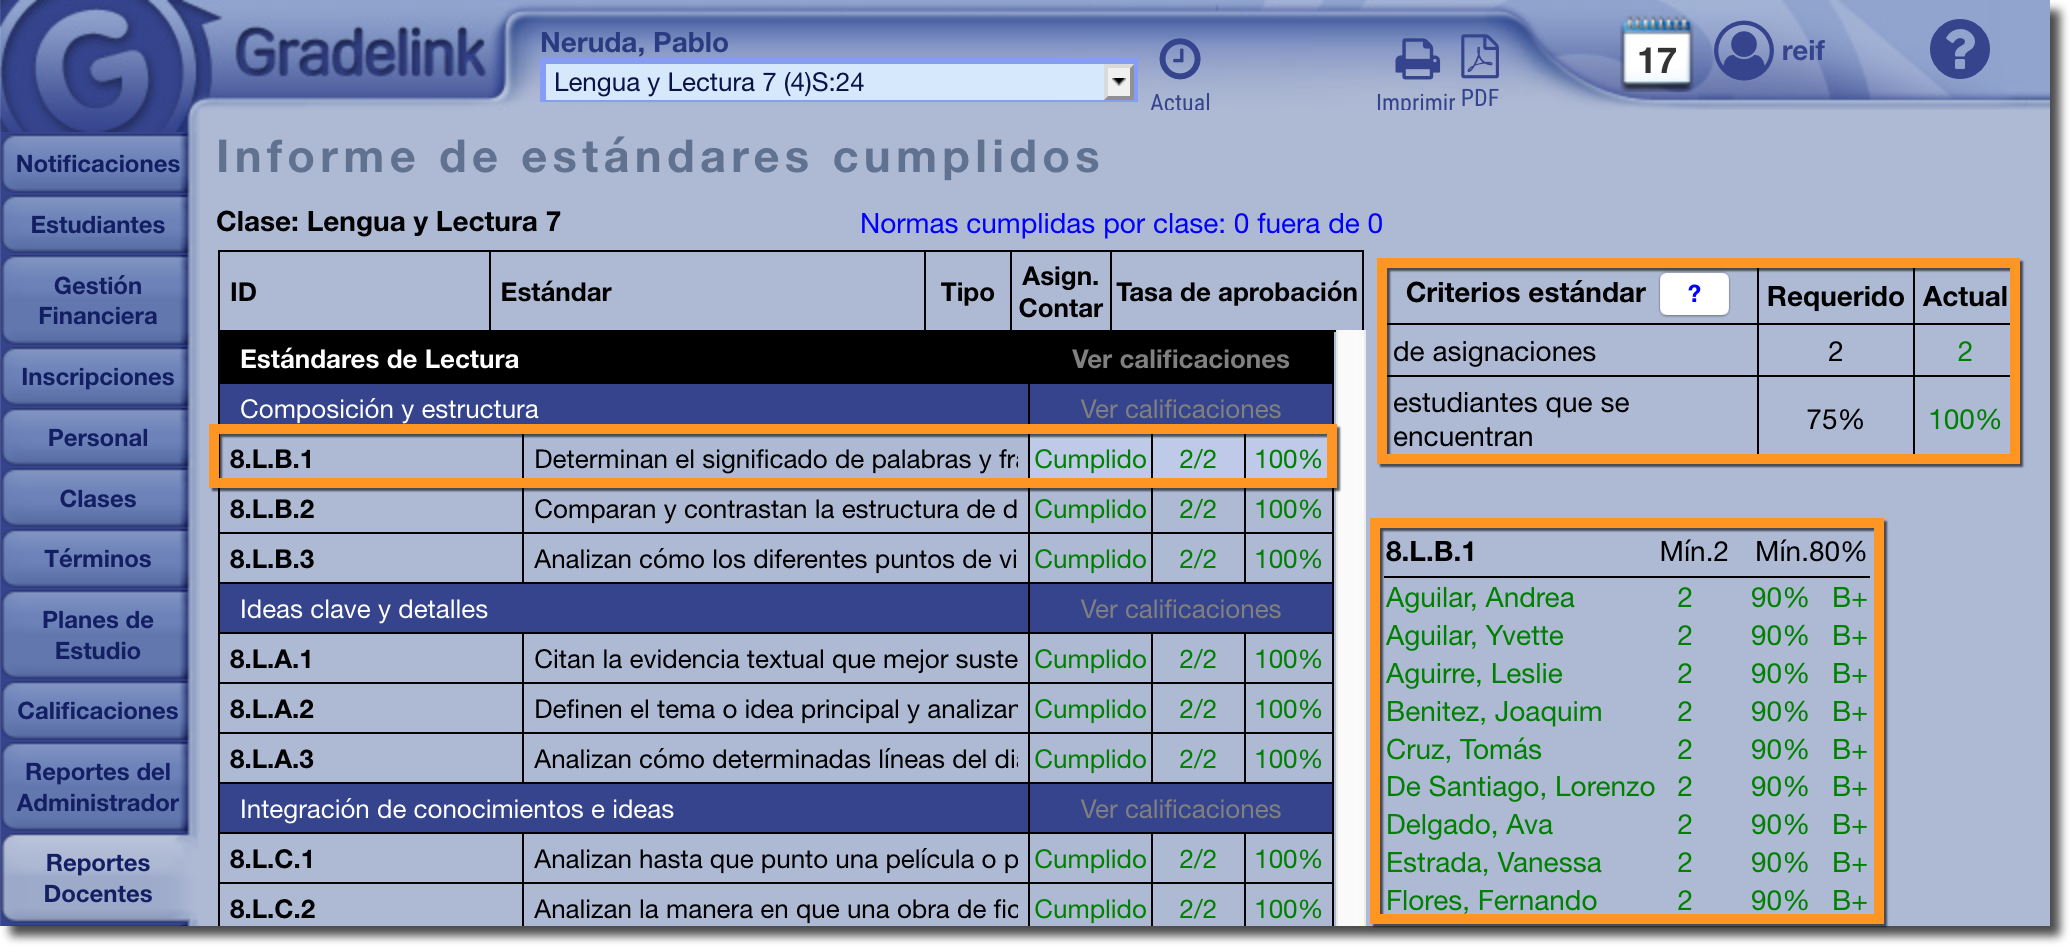Click Ver calificaciones for Estándares de Lectura
The width and height of the screenshot is (2070, 946).
(x=1180, y=359)
